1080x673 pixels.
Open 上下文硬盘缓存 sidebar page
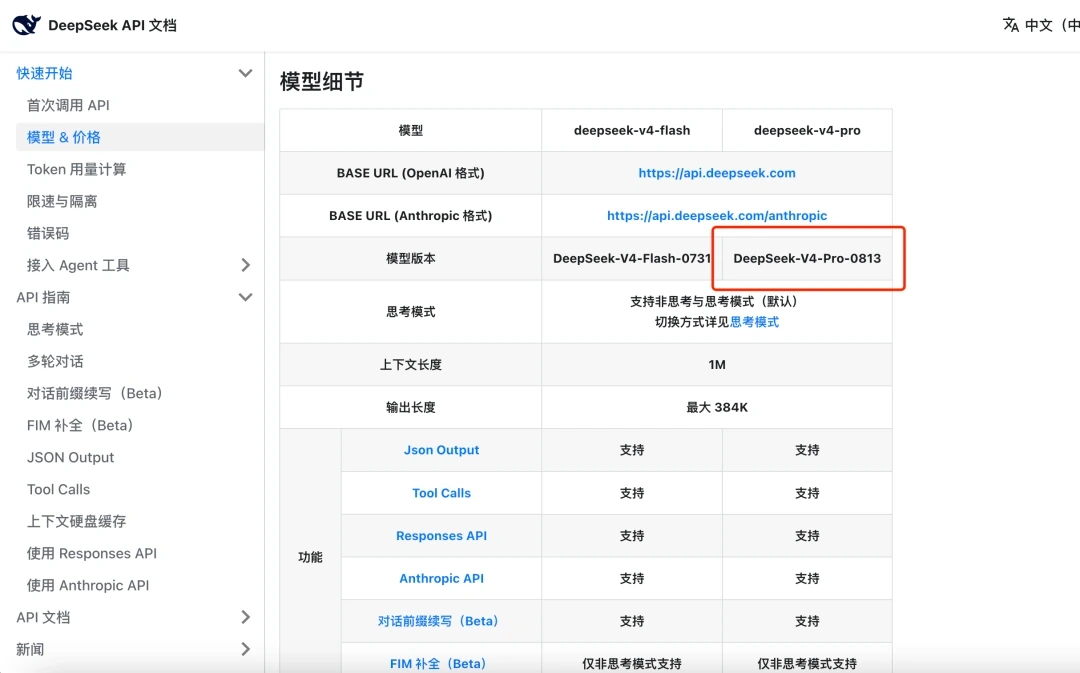pyautogui.click(x=76, y=521)
